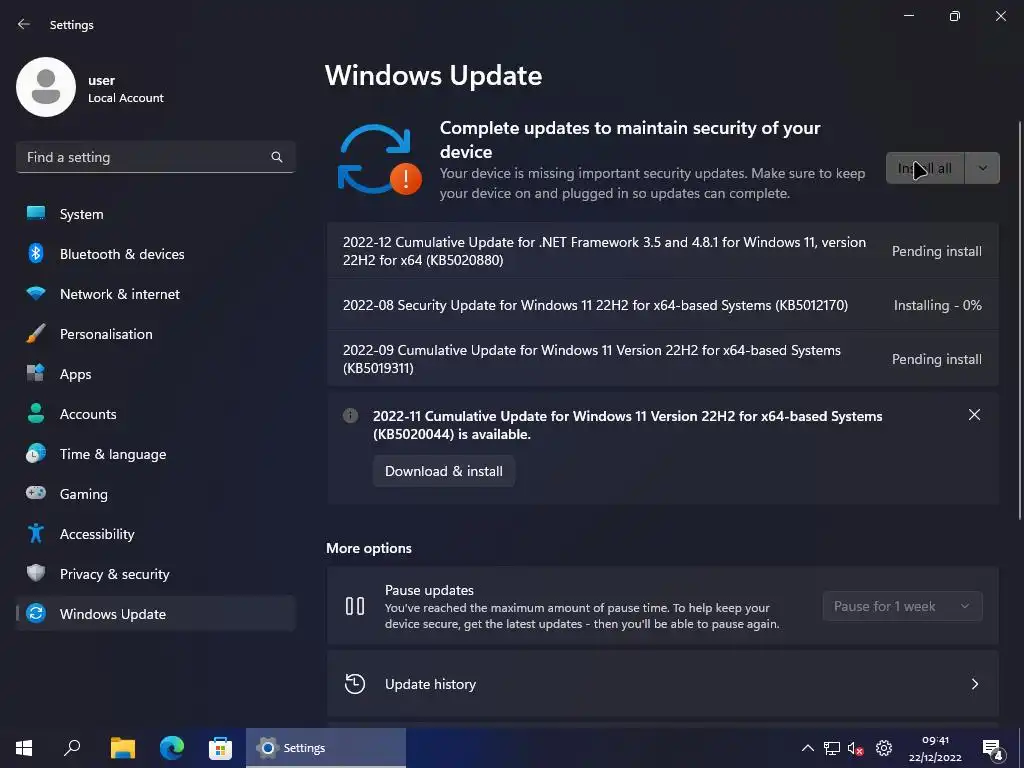Open the notification center icon

[x=992, y=749]
